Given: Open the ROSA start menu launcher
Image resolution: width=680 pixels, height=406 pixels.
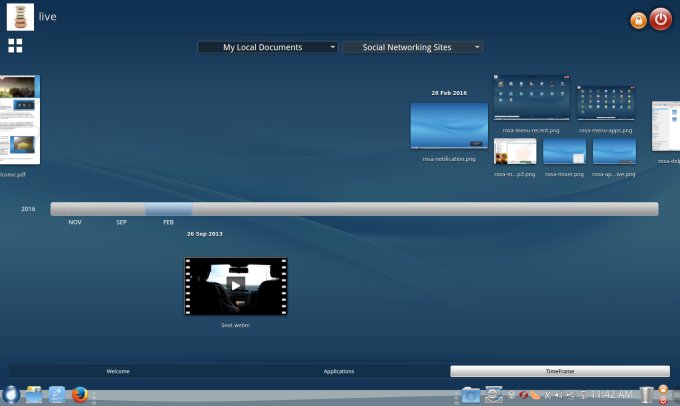Looking at the screenshot, I should point(11,395).
